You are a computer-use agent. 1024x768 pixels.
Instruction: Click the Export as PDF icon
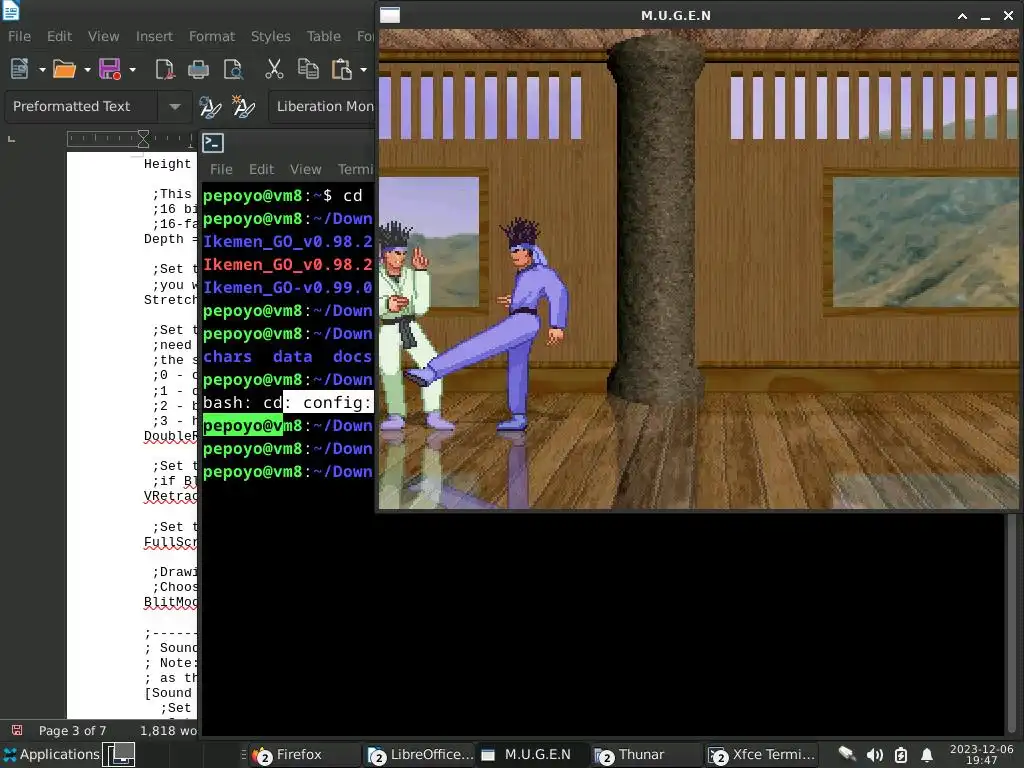pyautogui.click(x=165, y=69)
